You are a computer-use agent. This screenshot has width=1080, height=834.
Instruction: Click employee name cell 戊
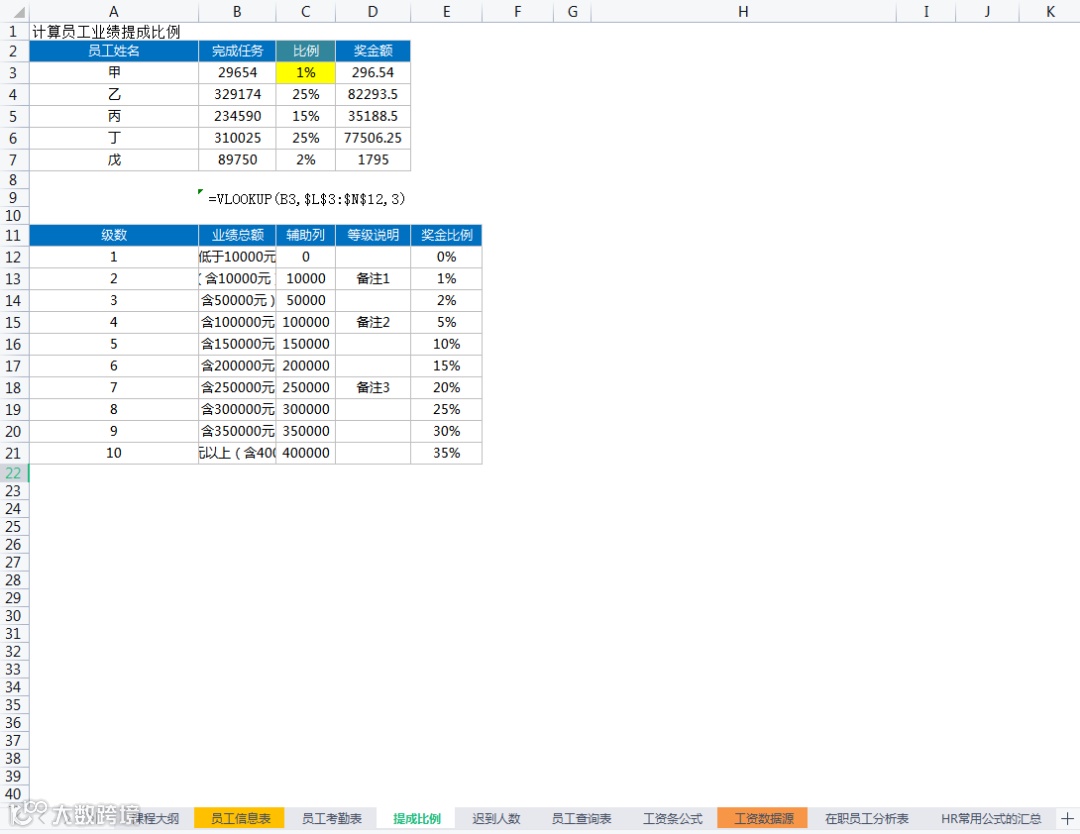[114, 160]
